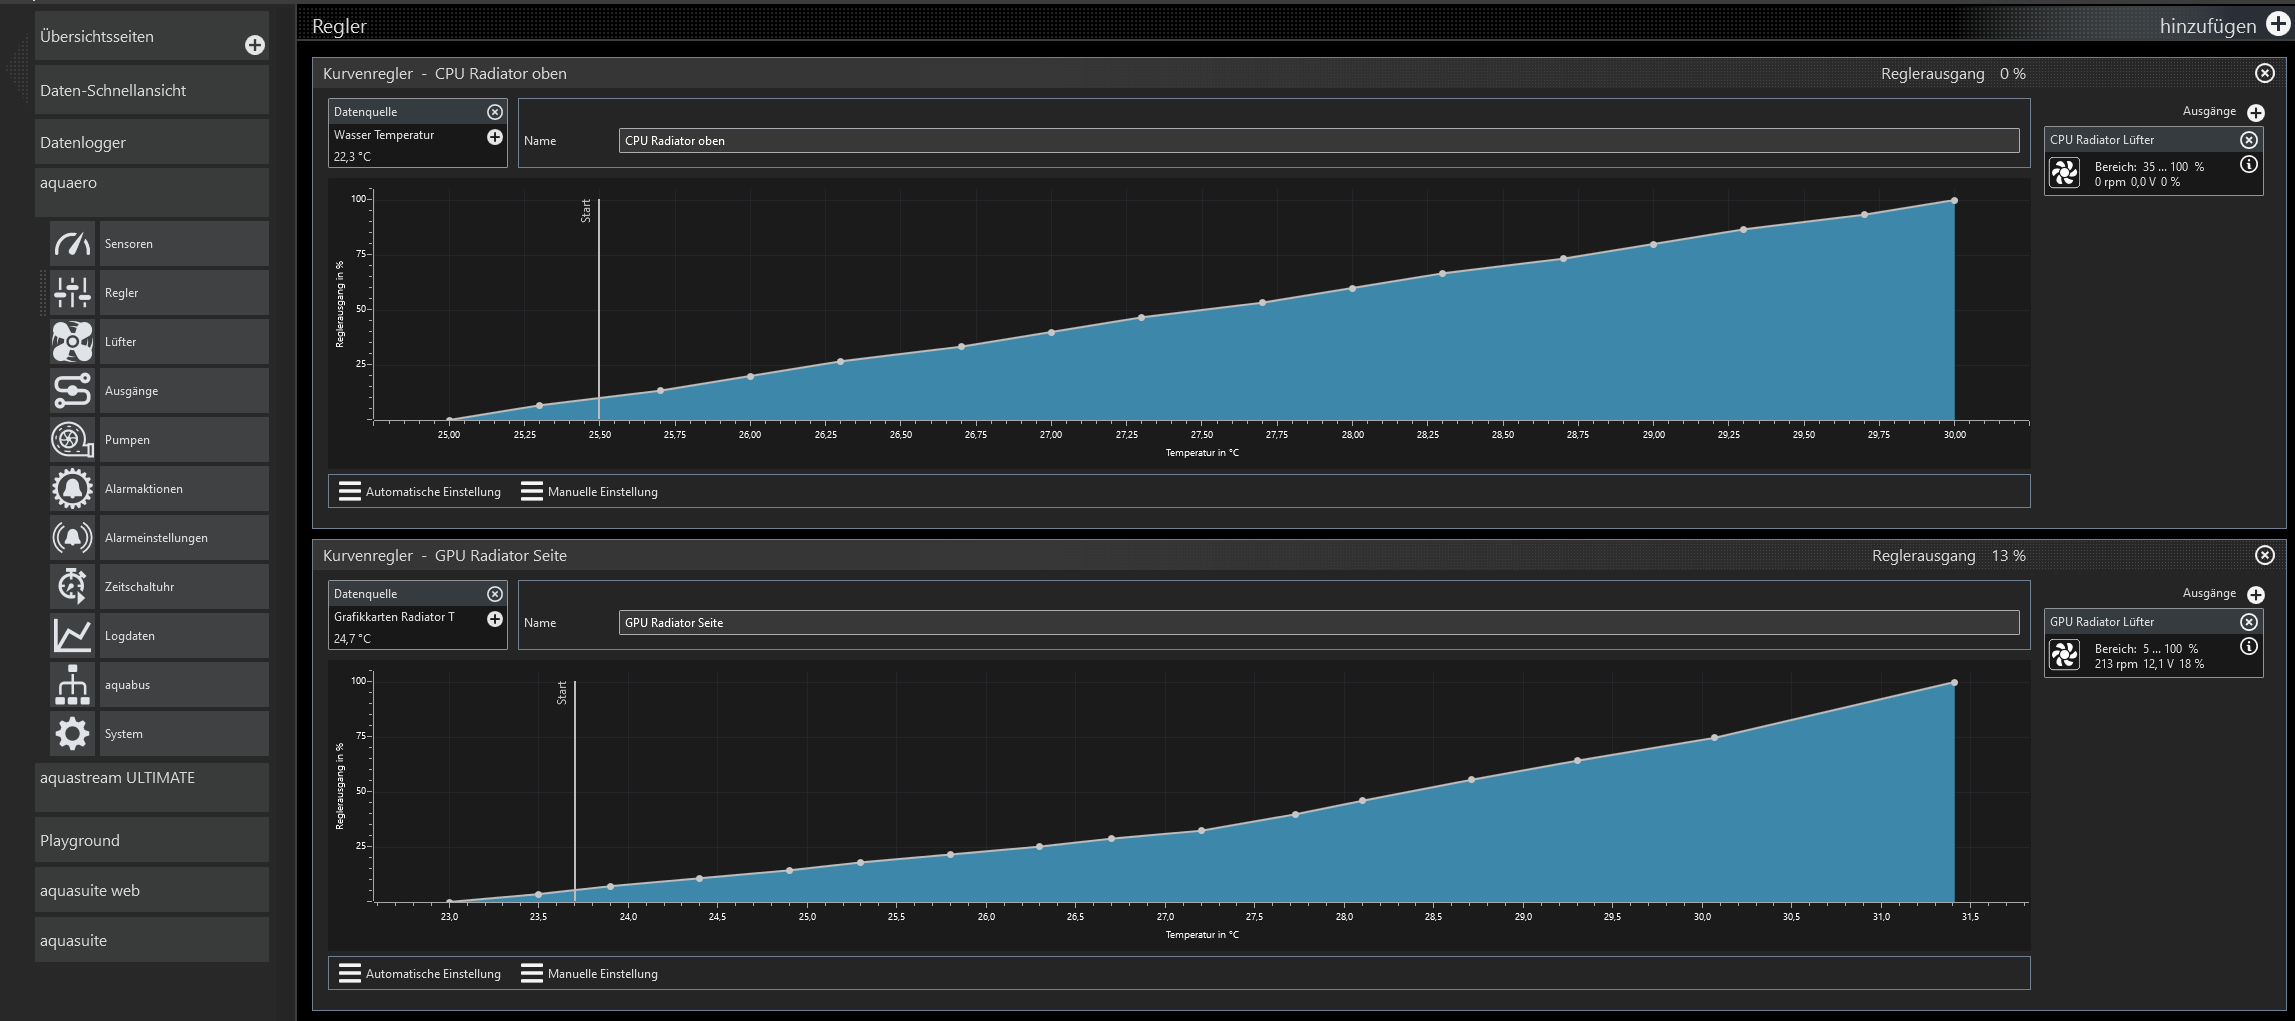
Task: Open the System gear icon
Action: coord(73,734)
